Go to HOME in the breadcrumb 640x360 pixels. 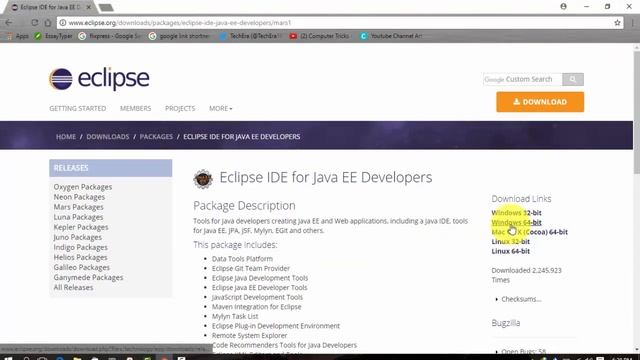click(x=66, y=137)
